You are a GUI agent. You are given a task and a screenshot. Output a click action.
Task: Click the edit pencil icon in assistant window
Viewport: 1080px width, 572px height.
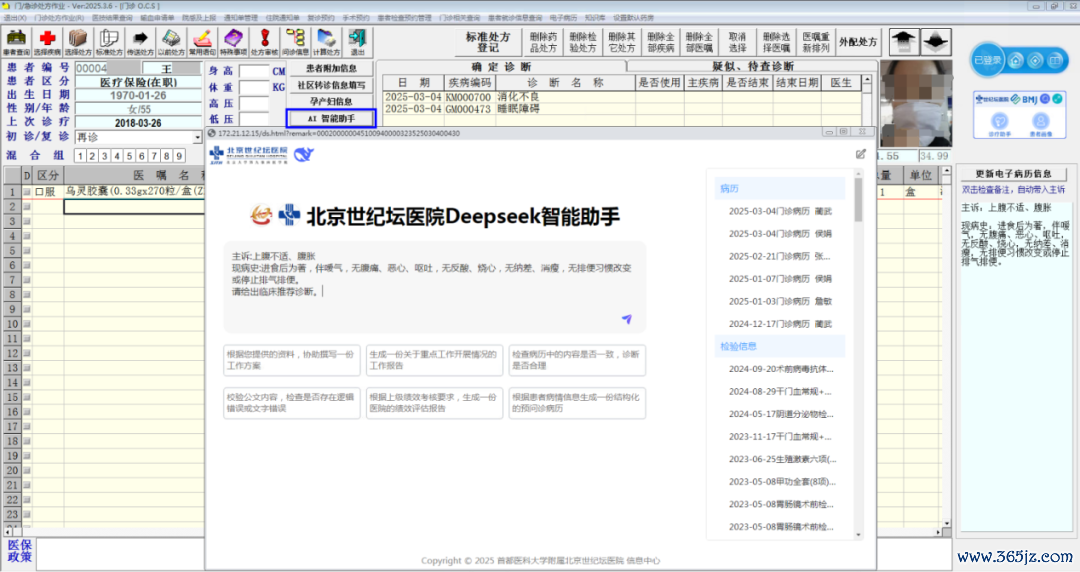tap(860, 154)
